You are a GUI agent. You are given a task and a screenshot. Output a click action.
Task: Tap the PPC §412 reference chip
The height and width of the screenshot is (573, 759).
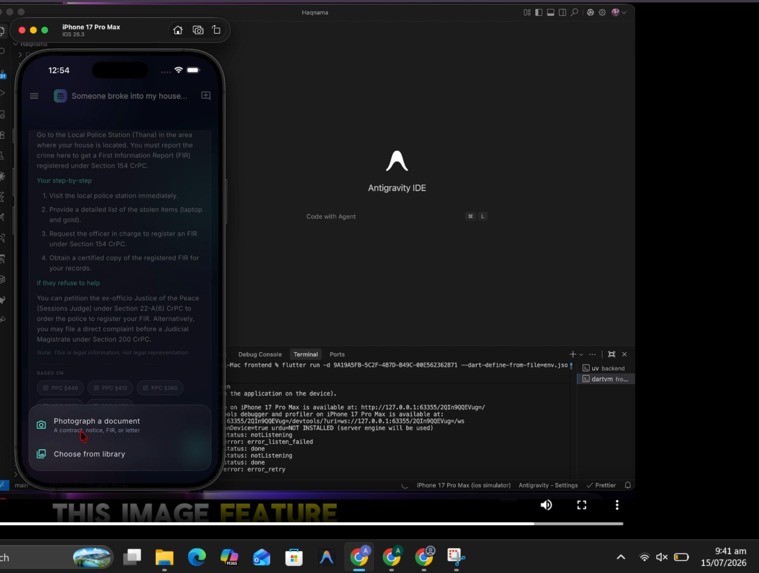tap(110, 388)
